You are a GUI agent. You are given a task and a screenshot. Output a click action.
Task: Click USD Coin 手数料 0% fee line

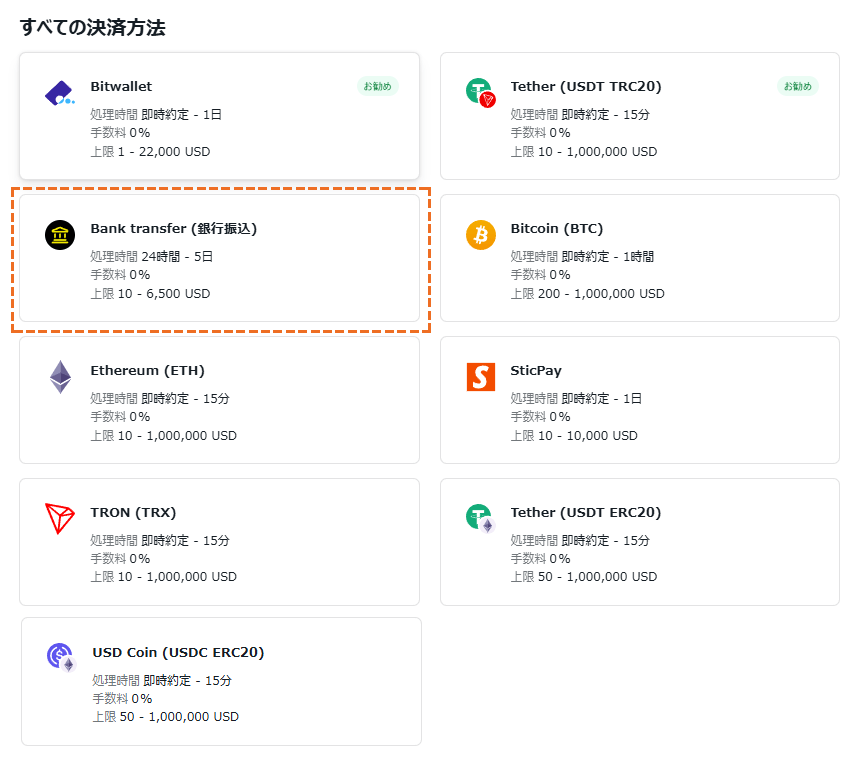[122, 699]
